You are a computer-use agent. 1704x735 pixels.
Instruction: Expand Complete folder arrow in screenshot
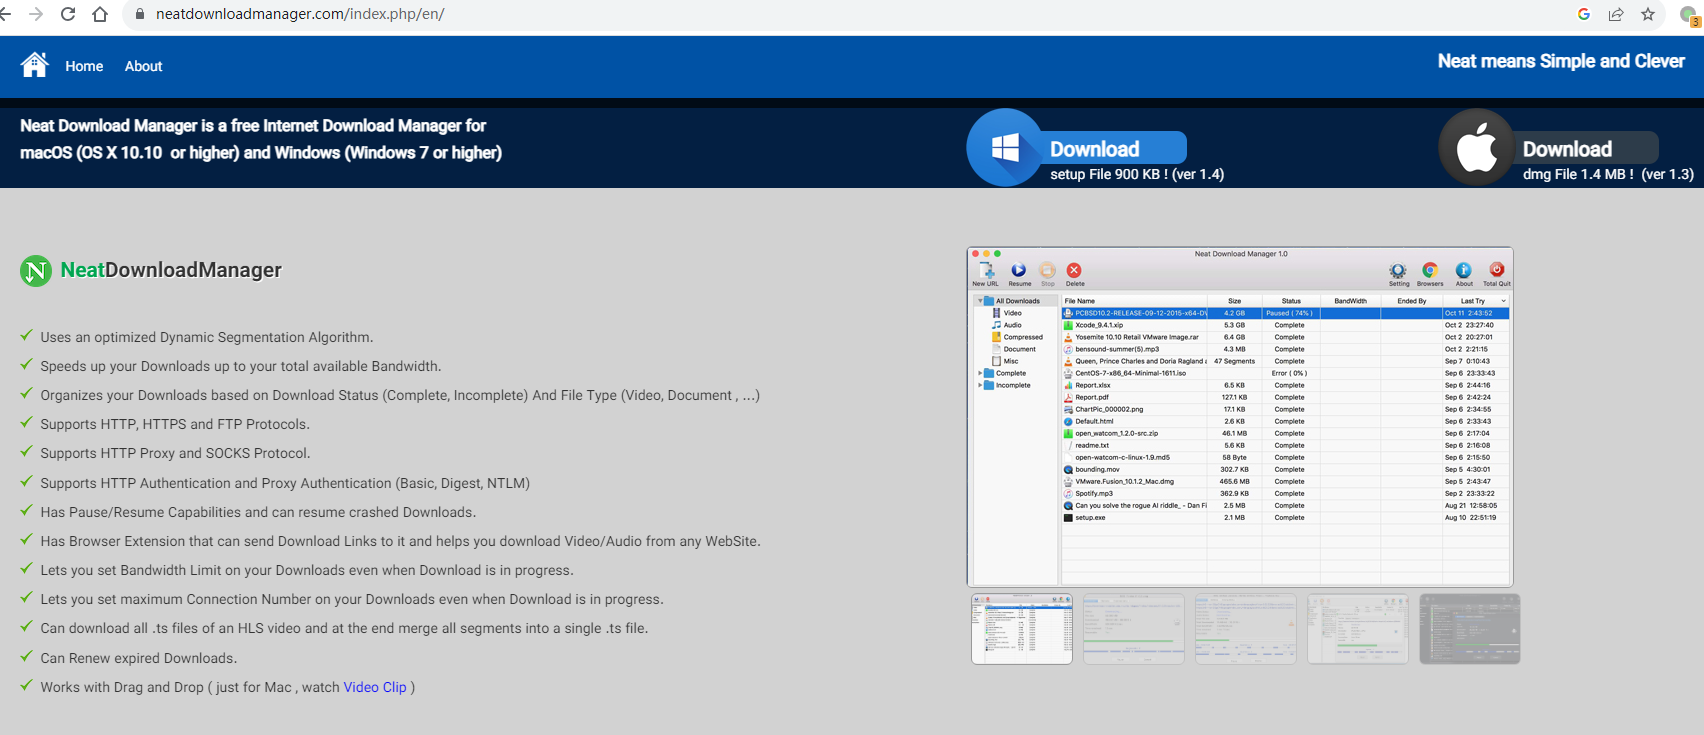(x=980, y=373)
